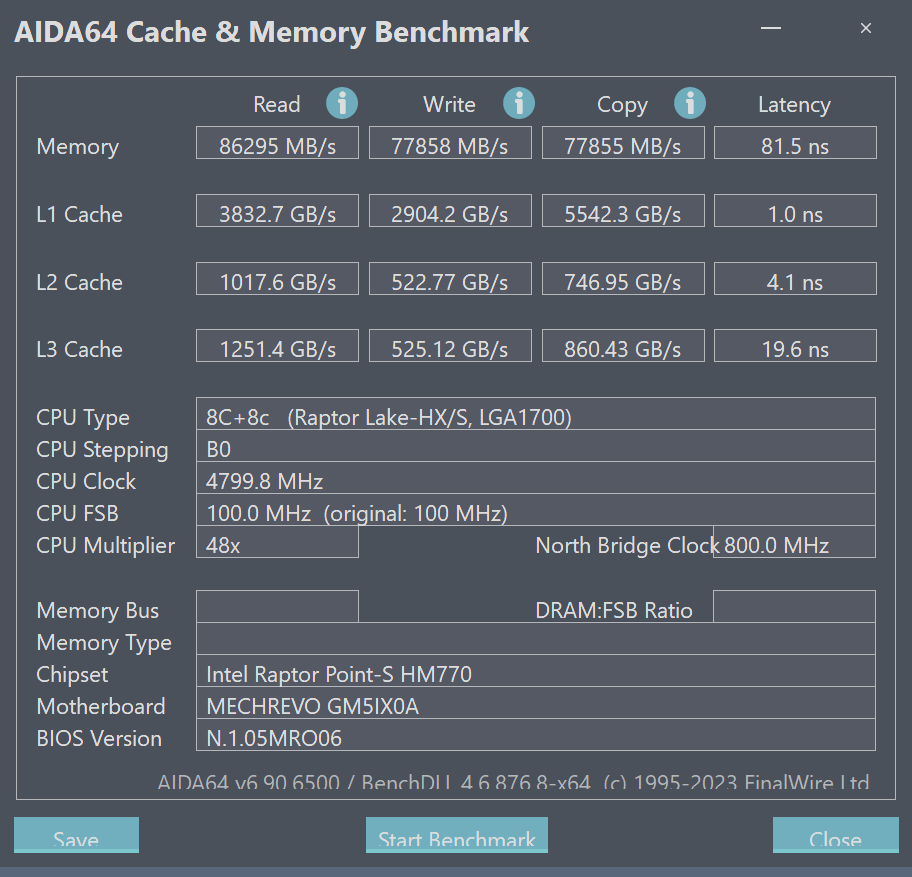This screenshot has height=877, width=912.
Task: Click the Read info icon
Action: pos(342,103)
